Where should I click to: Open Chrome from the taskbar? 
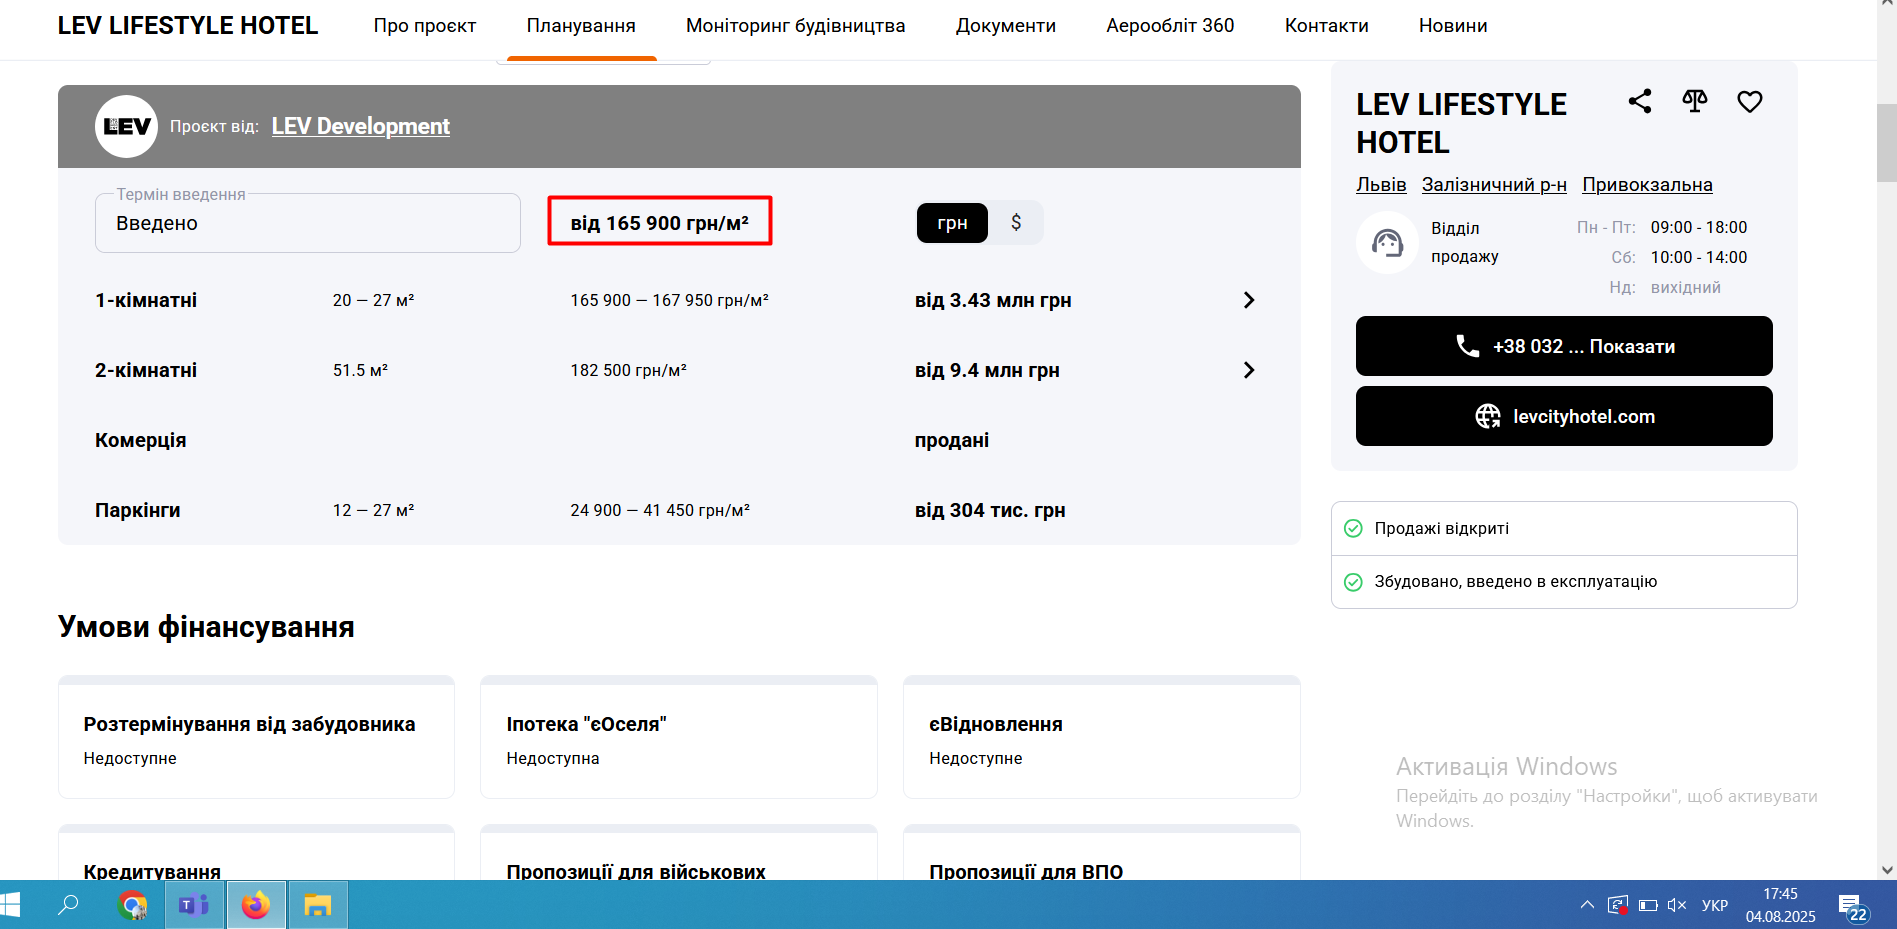coord(132,905)
